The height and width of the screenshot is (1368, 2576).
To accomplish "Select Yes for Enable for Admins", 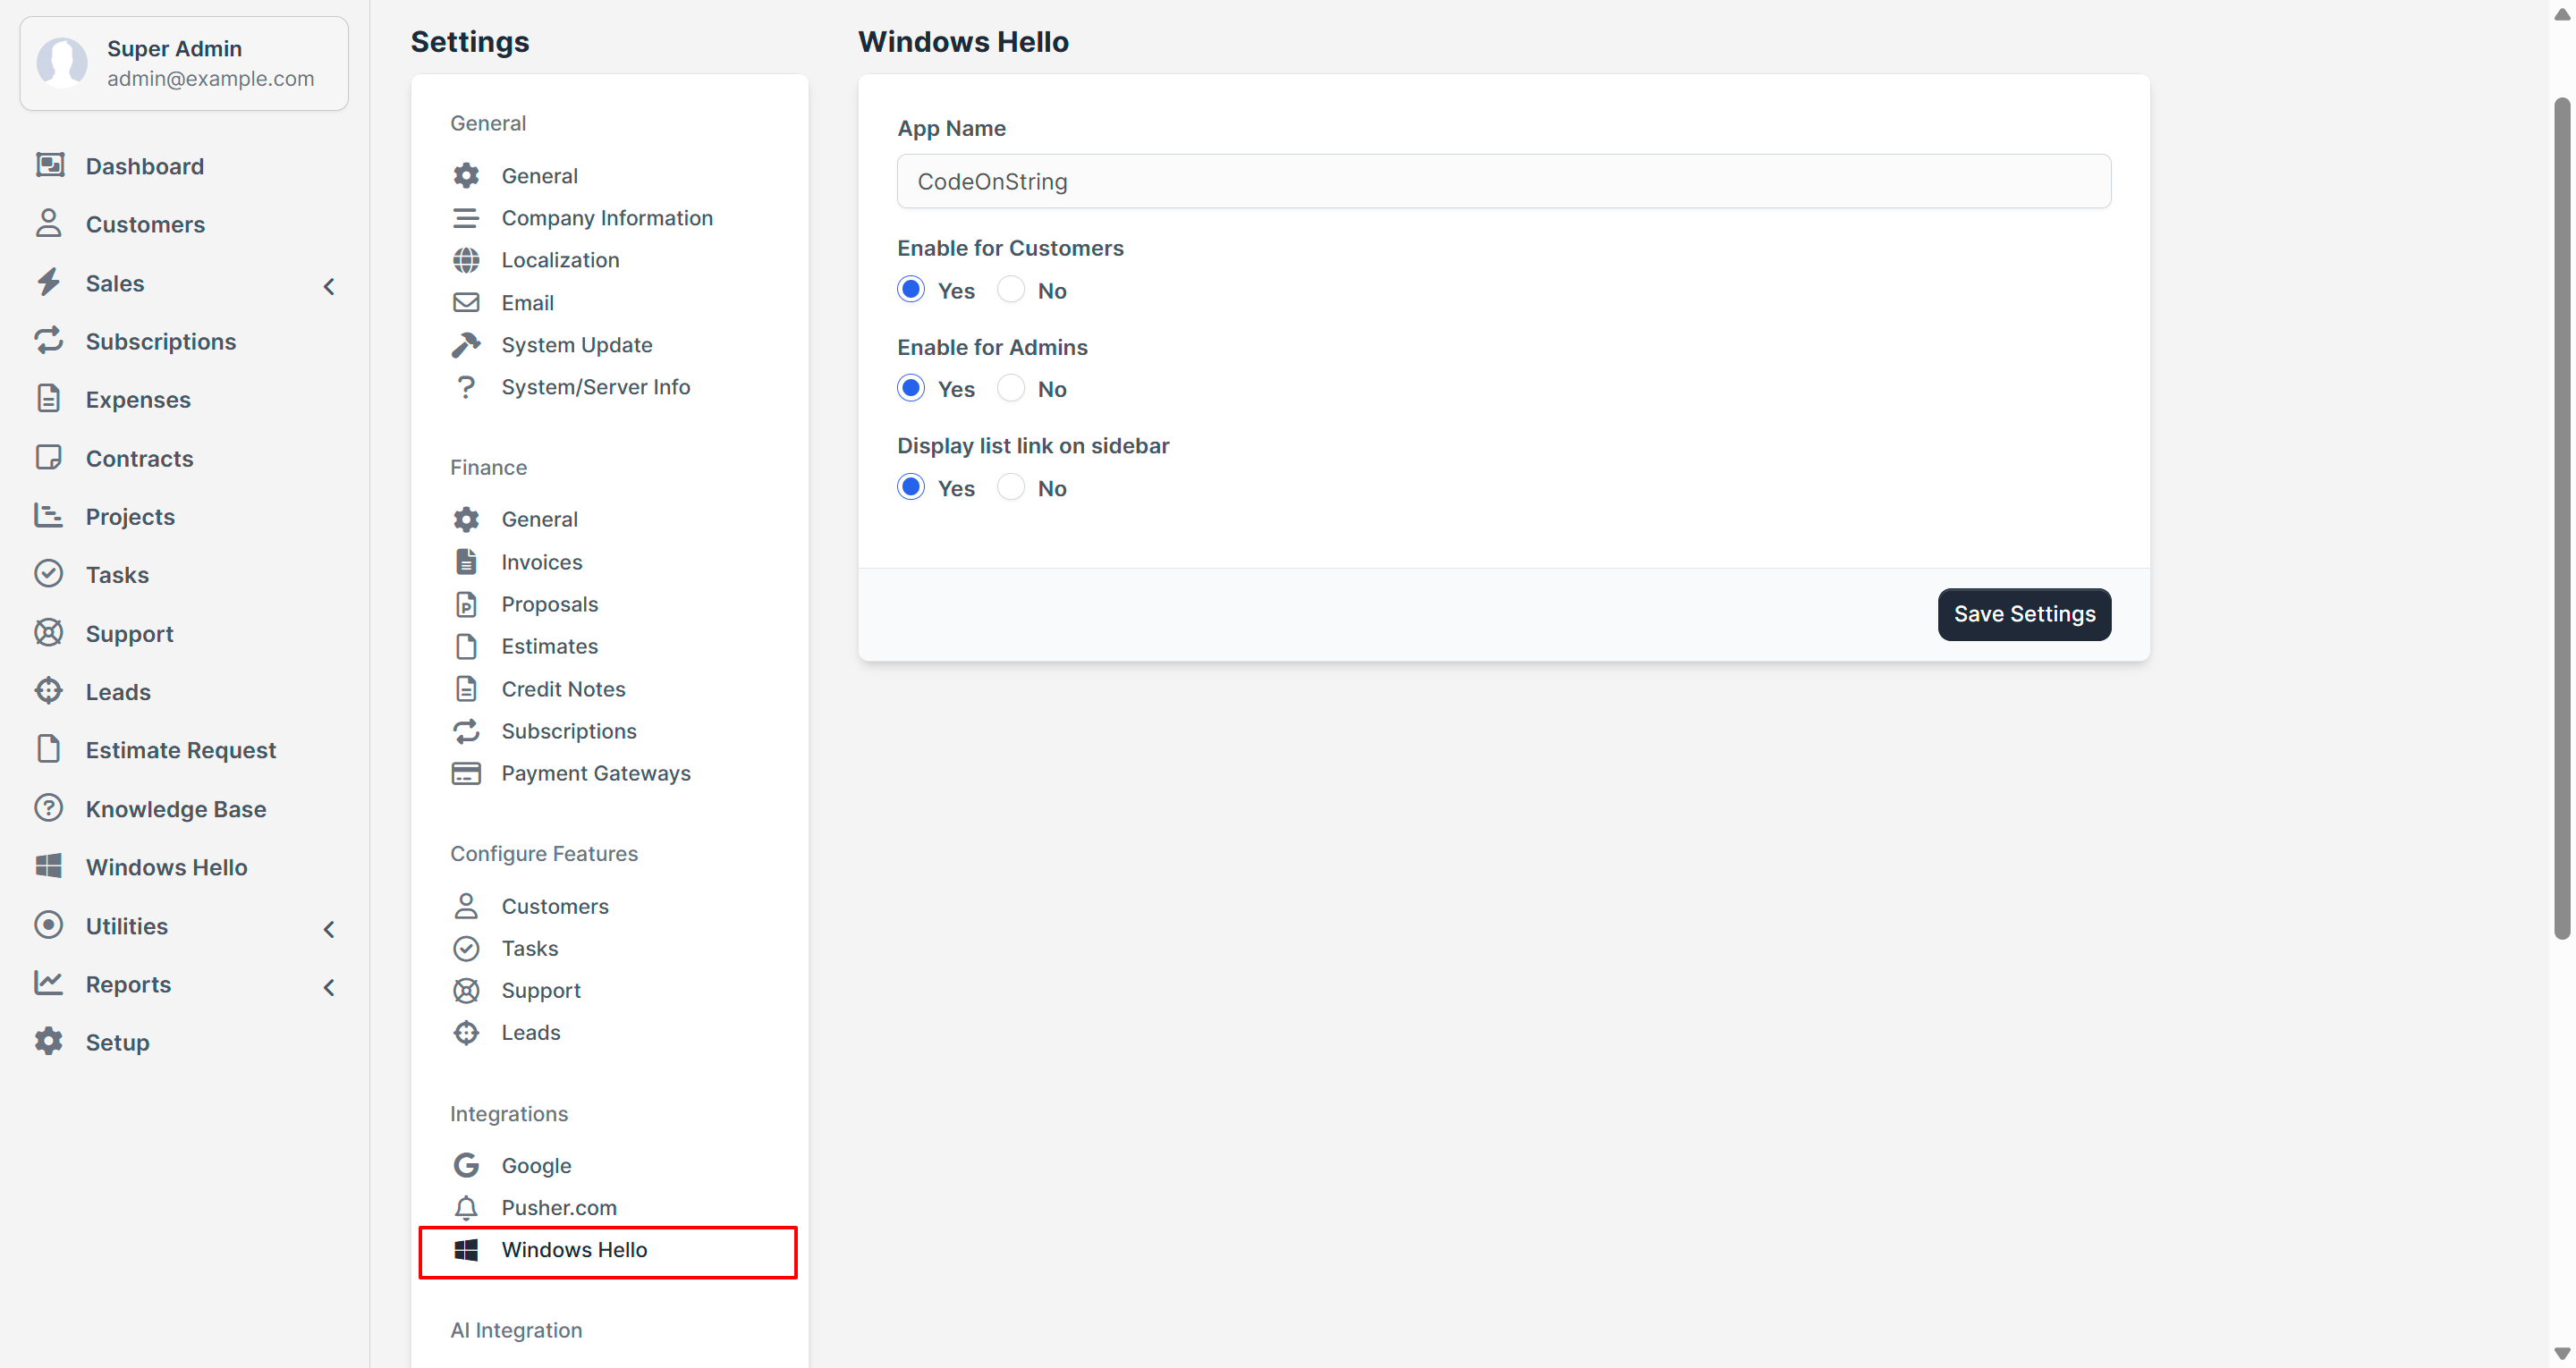I will [911, 388].
